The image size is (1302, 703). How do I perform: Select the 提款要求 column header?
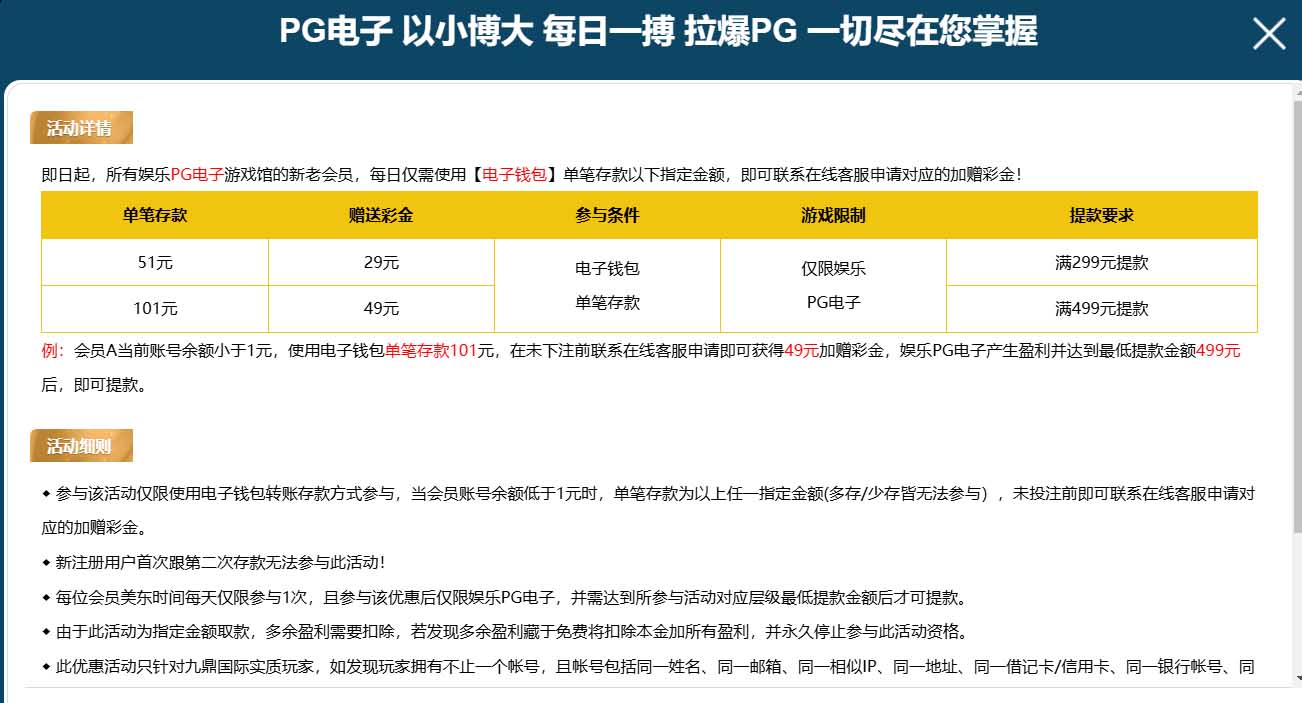tap(1101, 215)
